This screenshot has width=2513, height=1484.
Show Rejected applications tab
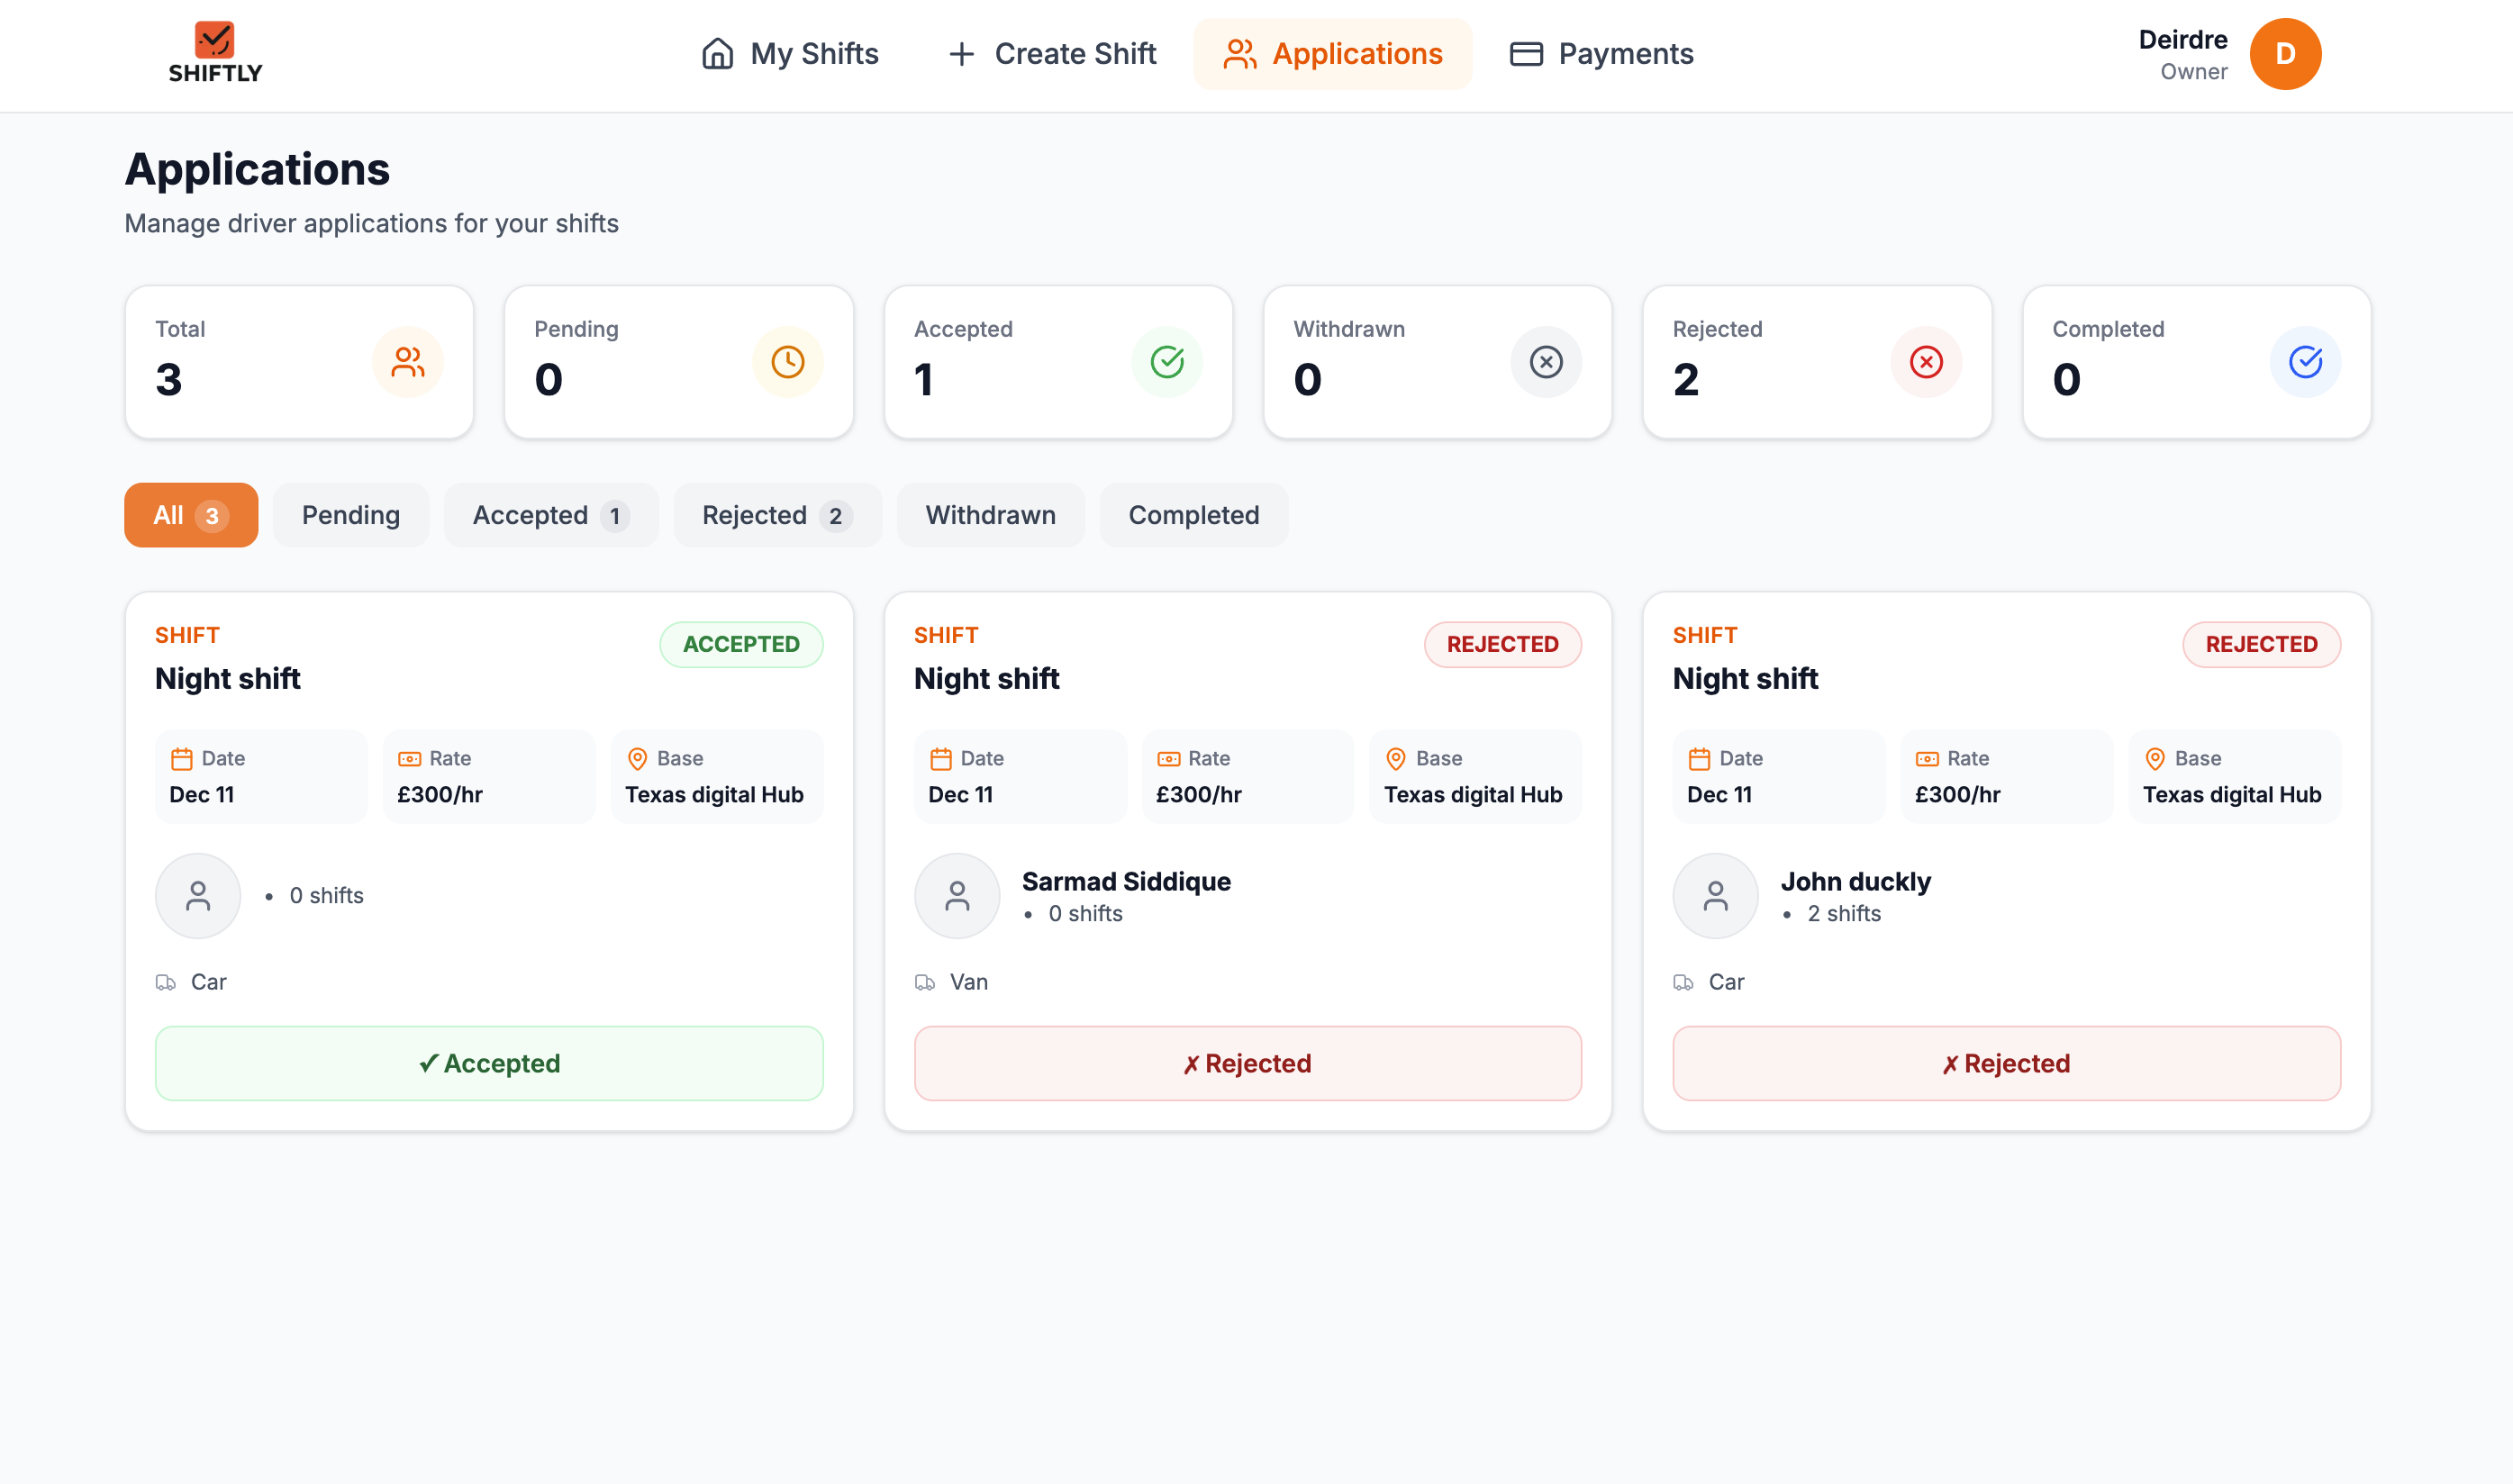coord(777,515)
